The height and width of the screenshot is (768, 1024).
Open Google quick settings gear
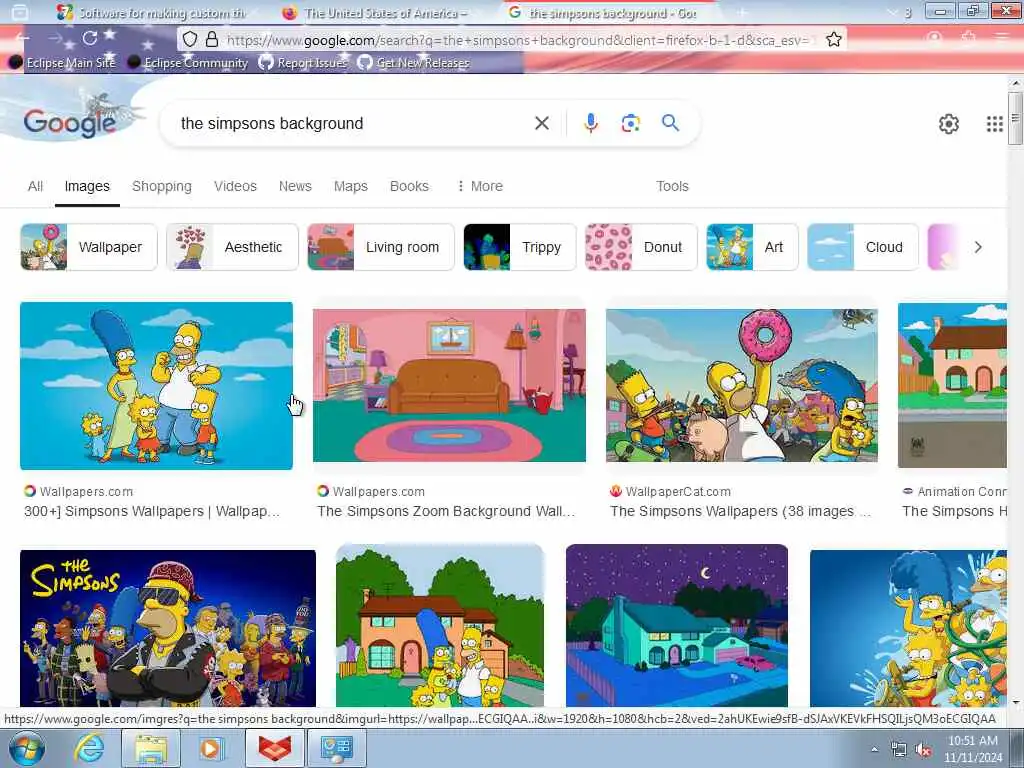click(948, 123)
